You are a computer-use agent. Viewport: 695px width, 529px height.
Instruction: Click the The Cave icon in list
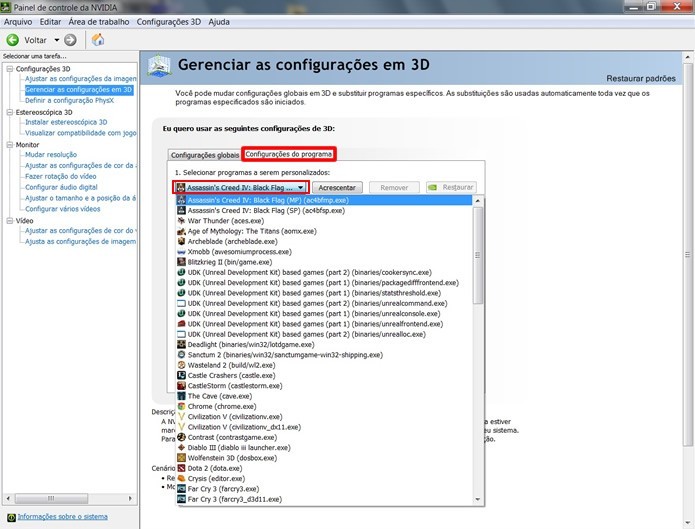click(181, 396)
